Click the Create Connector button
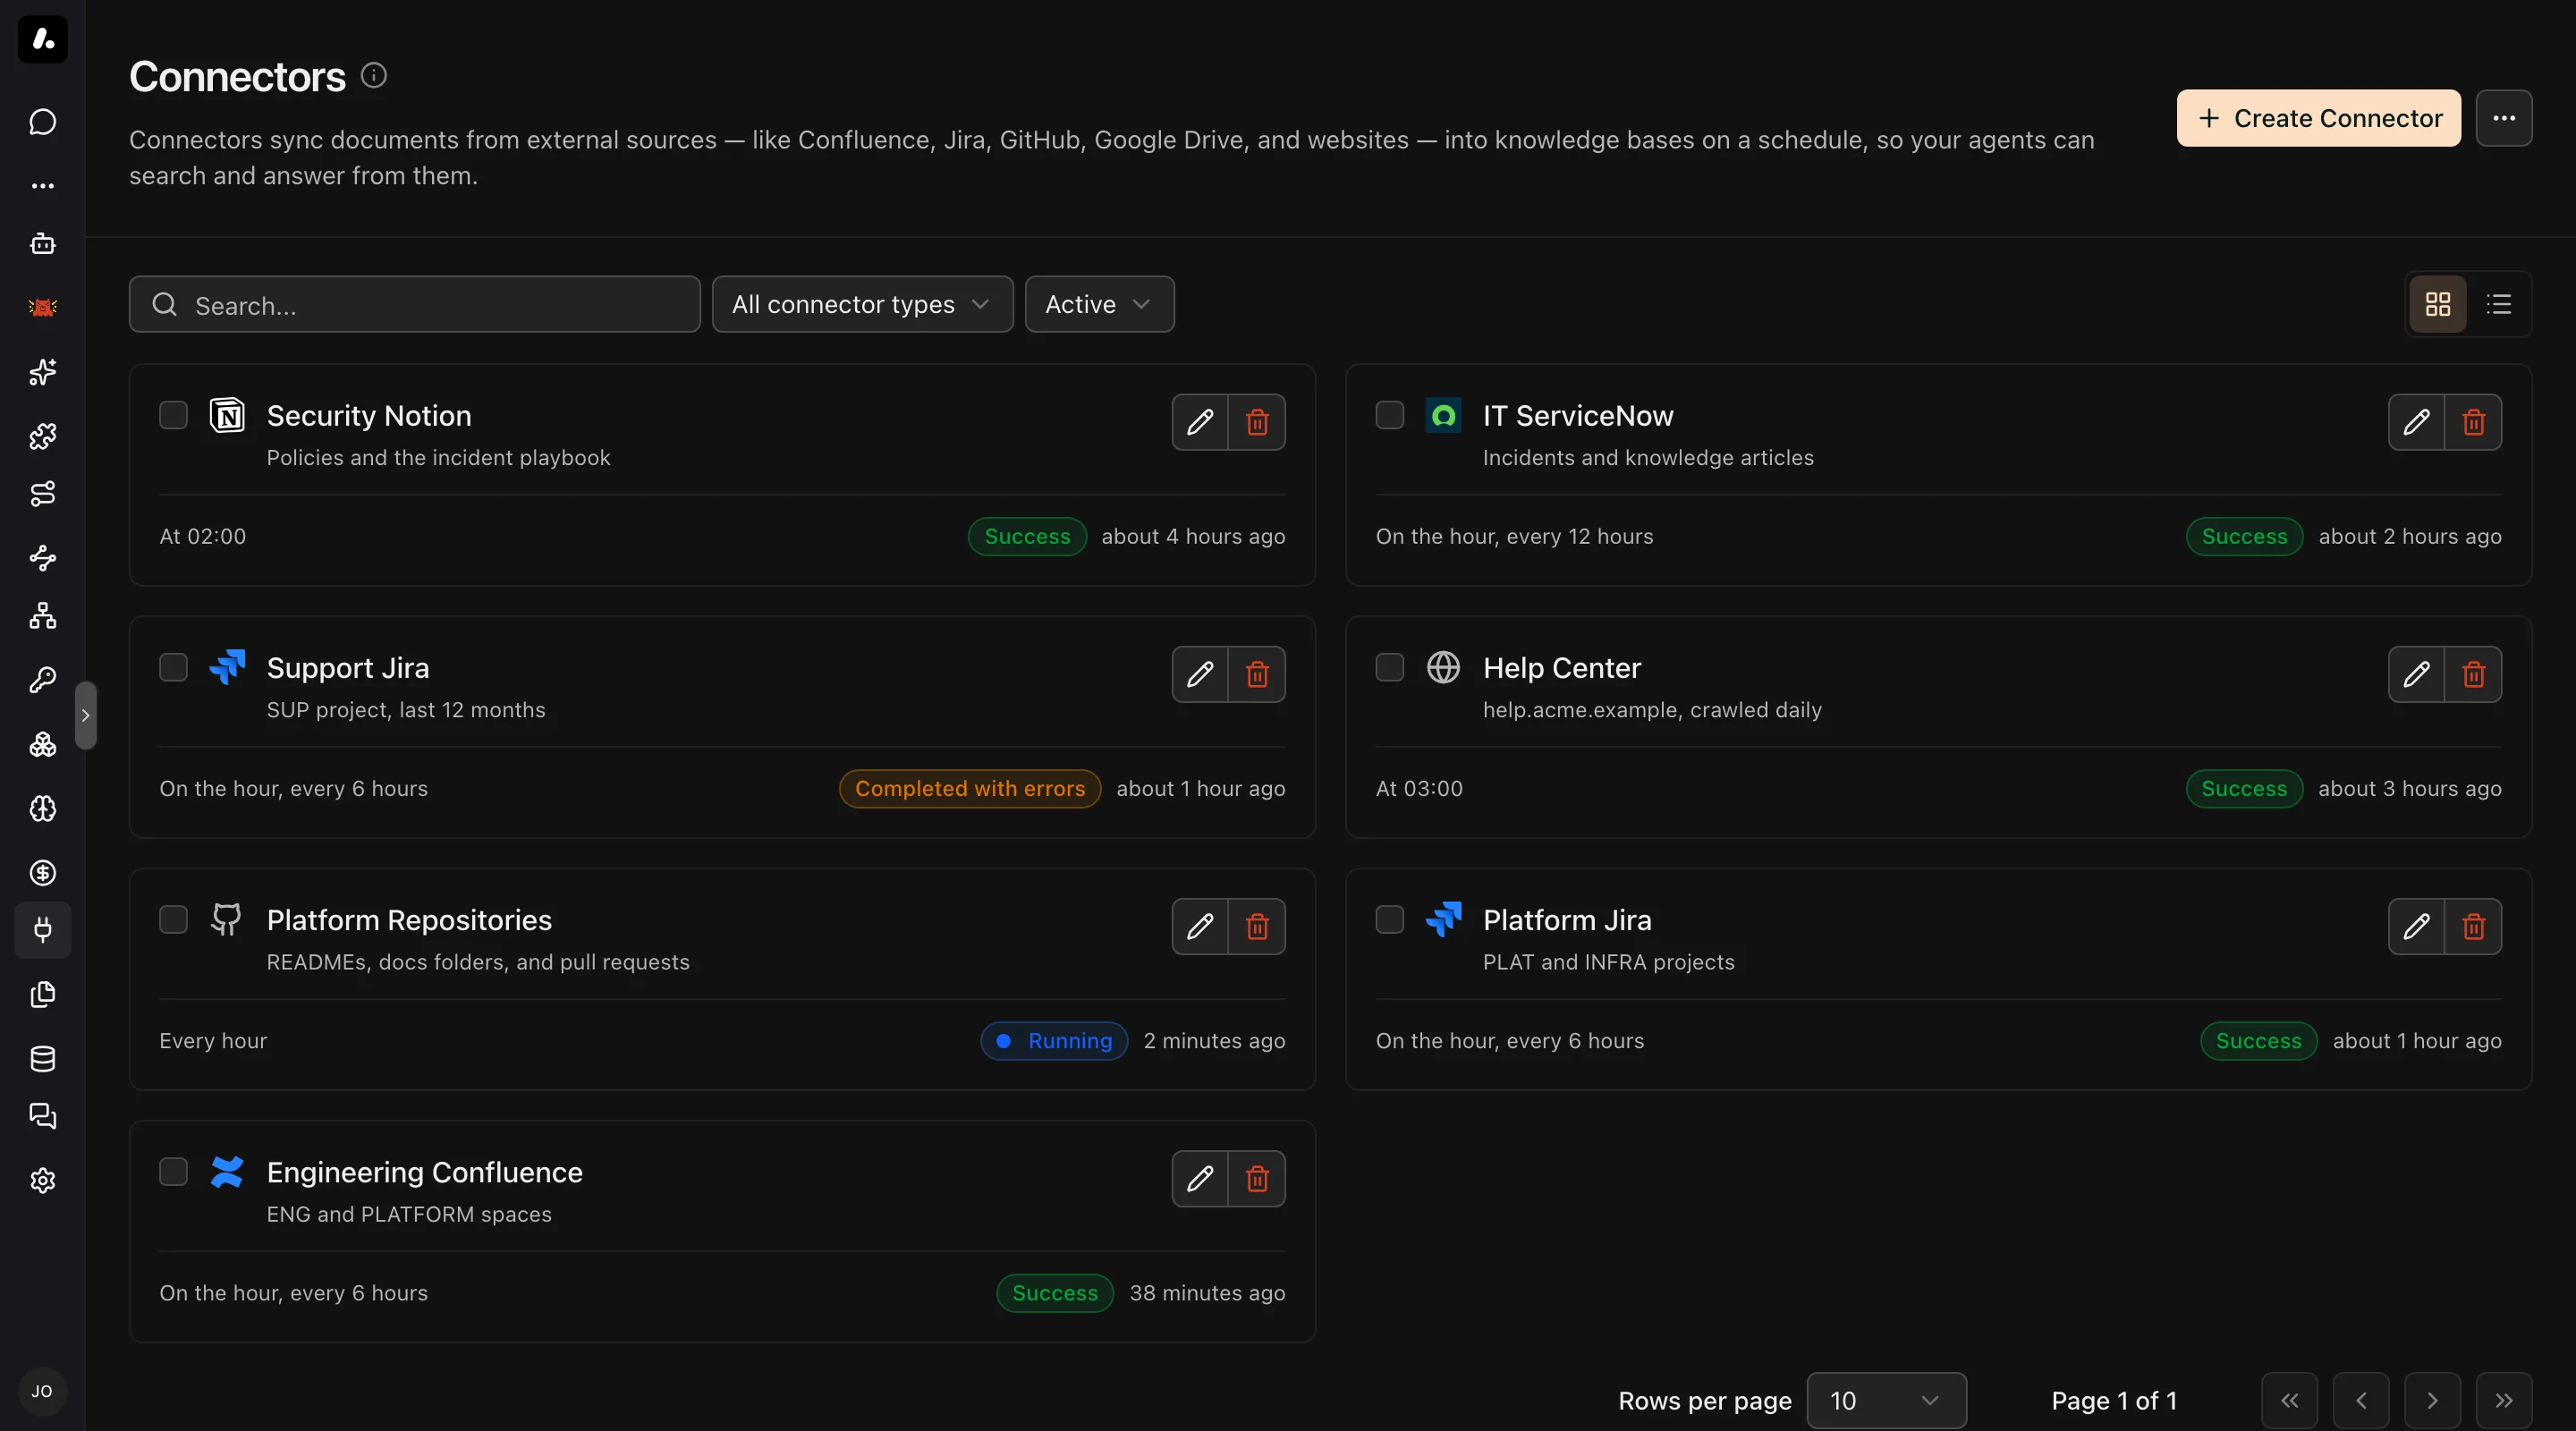 [x=2318, y=118]
